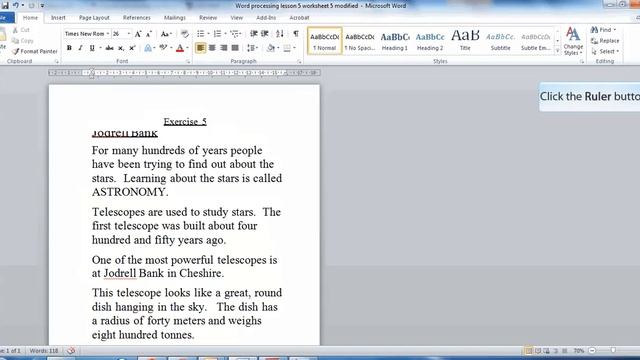Click the red font color button
This screenshot has width=640, height=360.
pyautogui.click(x=180, y=48)
